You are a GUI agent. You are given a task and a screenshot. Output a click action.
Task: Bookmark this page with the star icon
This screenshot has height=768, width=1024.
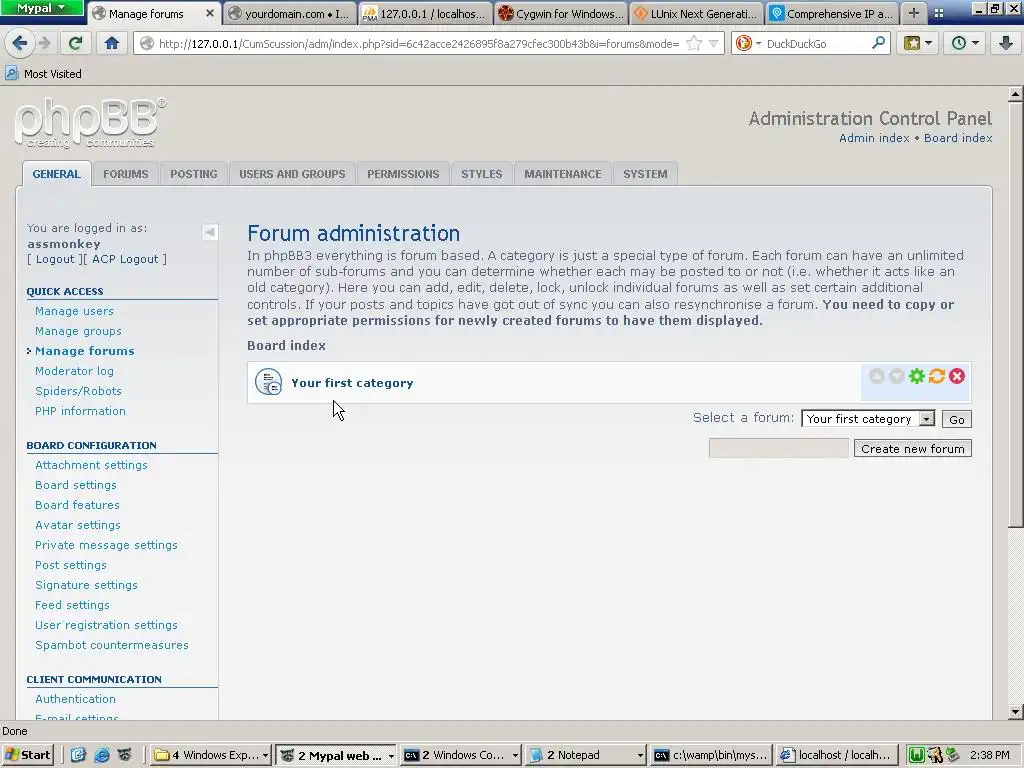(x=694, y=44)
